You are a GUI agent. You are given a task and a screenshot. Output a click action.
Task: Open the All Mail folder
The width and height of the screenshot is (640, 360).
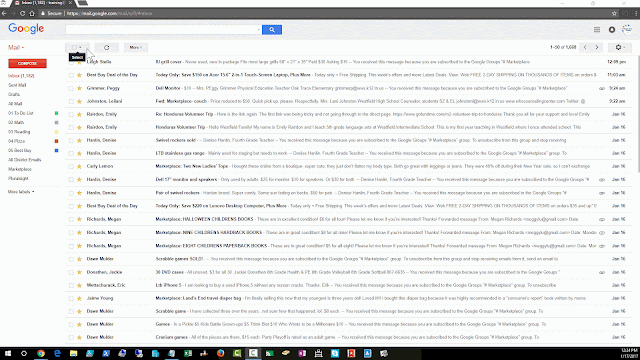click(x=15, y=104)
